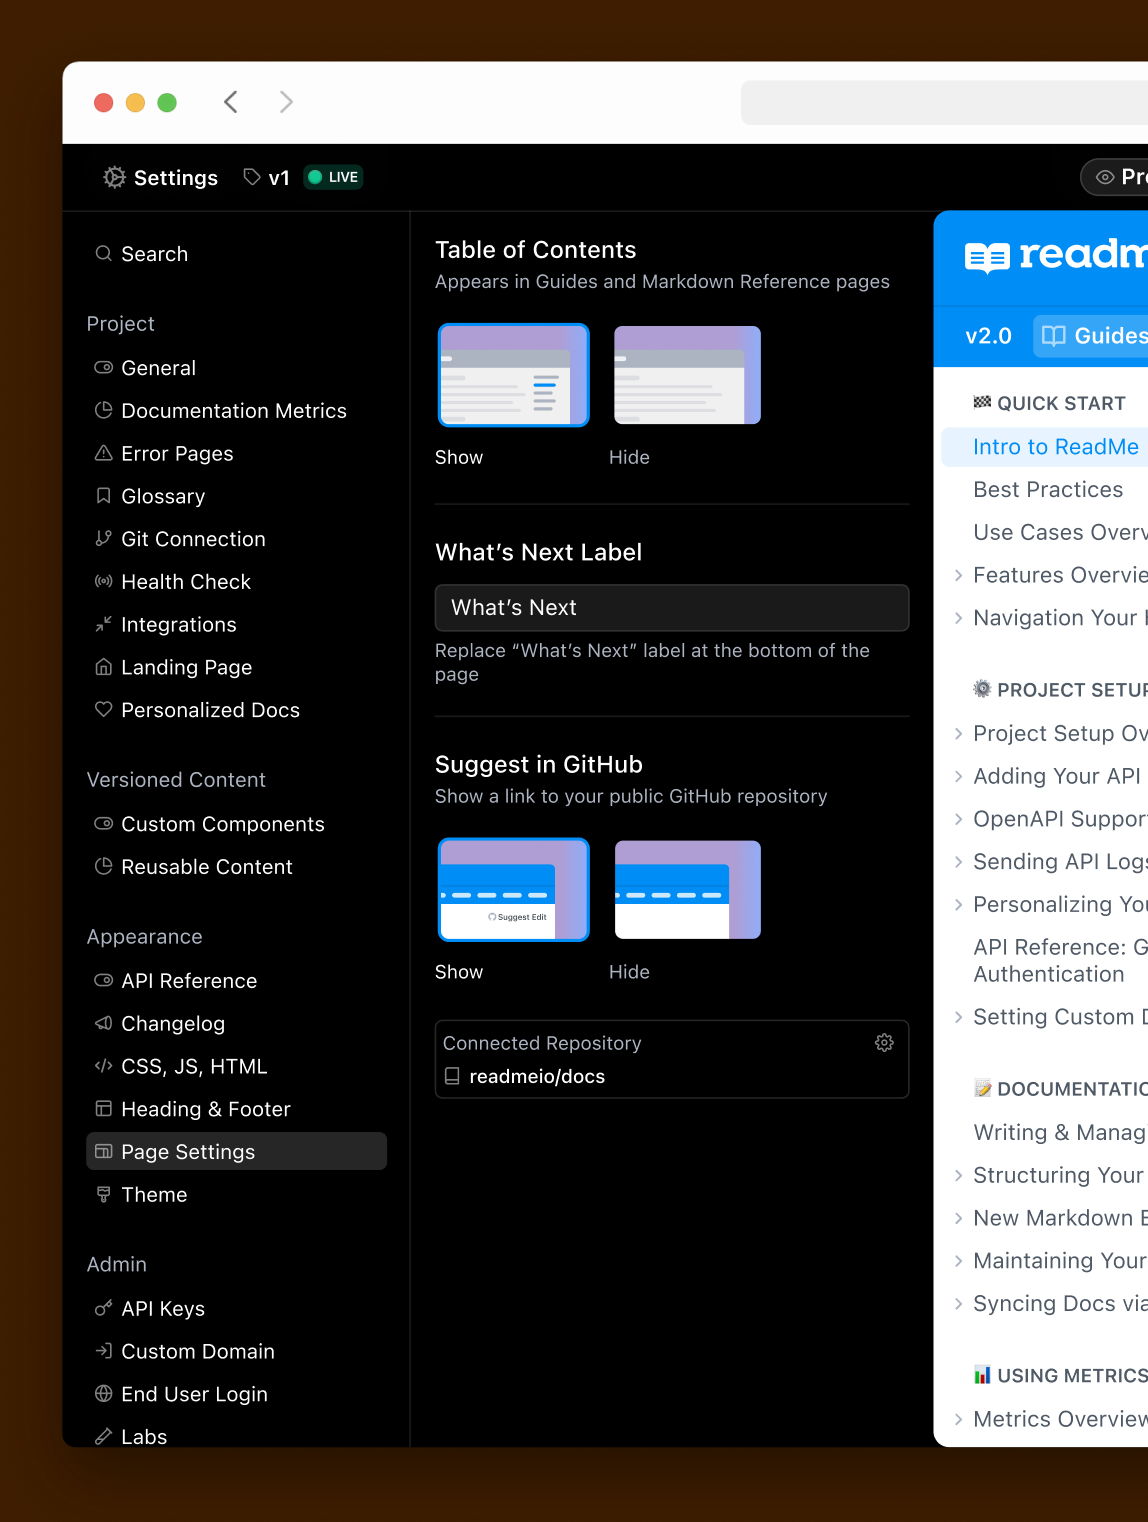Screen dimensions: 1148x1522
Task: Click the Heading & Footer layout icon
Action: point(103,1108)
